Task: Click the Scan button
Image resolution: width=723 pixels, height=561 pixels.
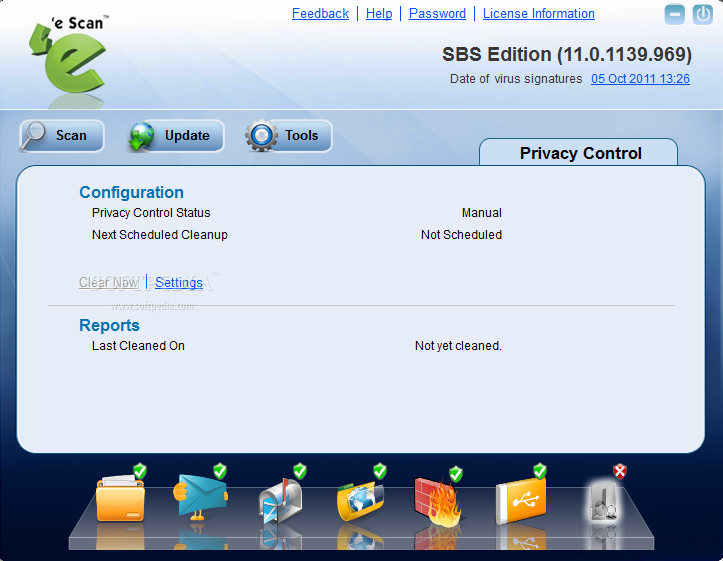Action: (x=62, y=136)
